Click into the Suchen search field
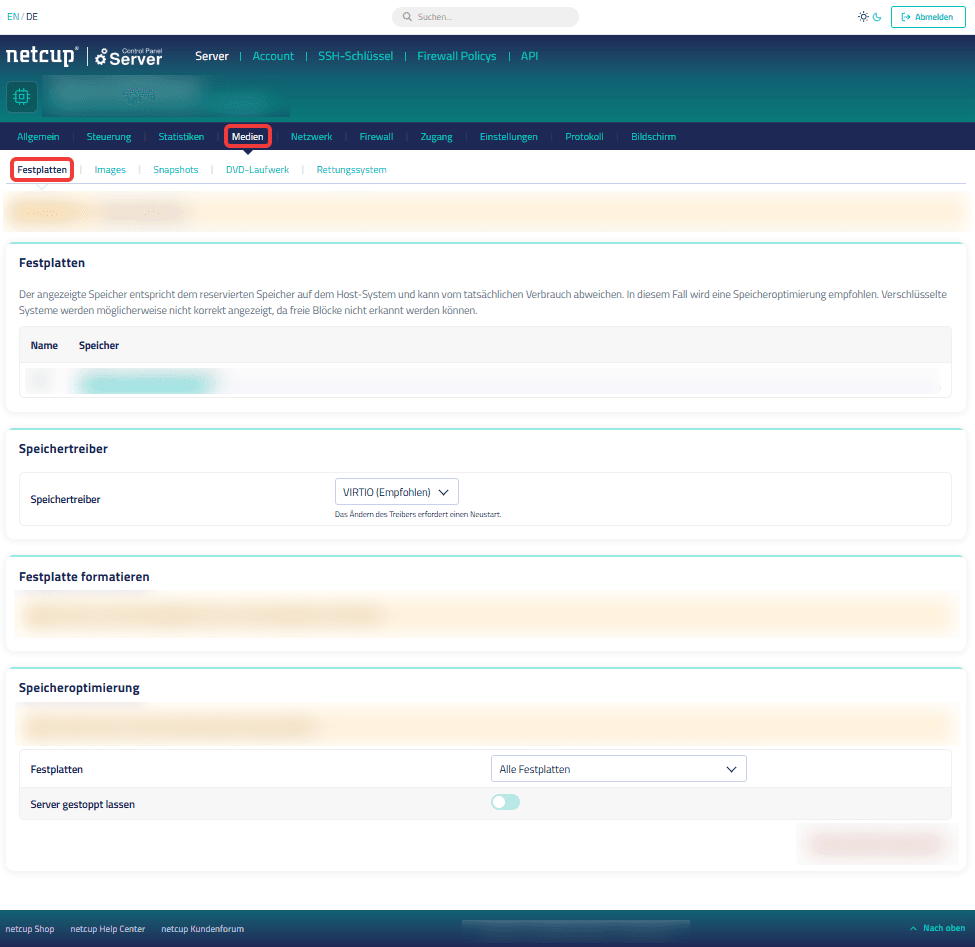The width and height of the screenshot is (975, 947). 486,17
